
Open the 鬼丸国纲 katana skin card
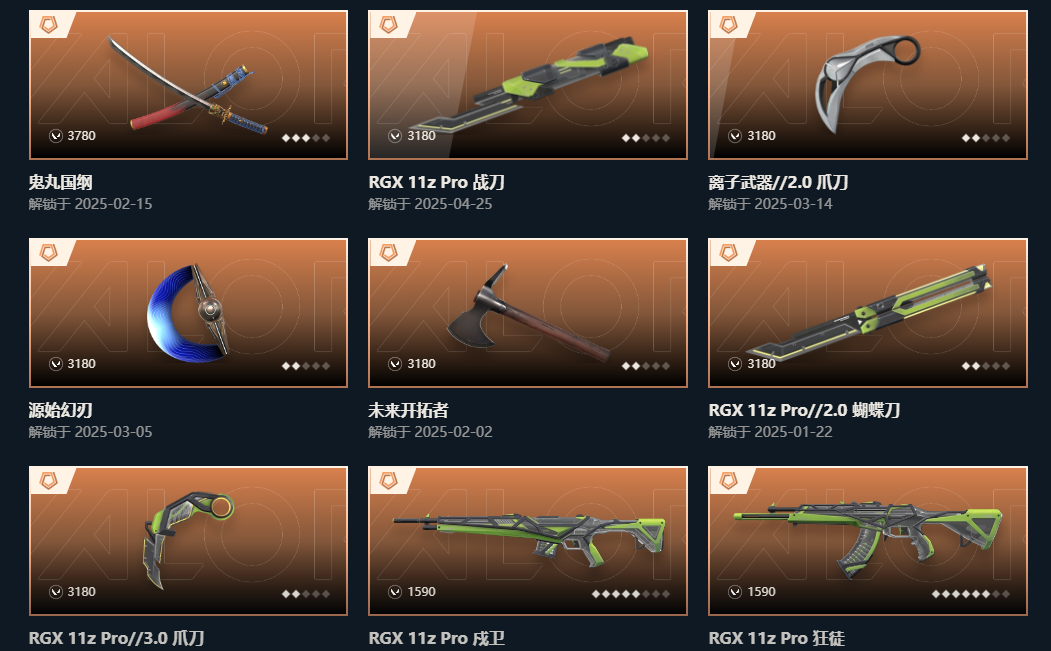tap(188, 85)
